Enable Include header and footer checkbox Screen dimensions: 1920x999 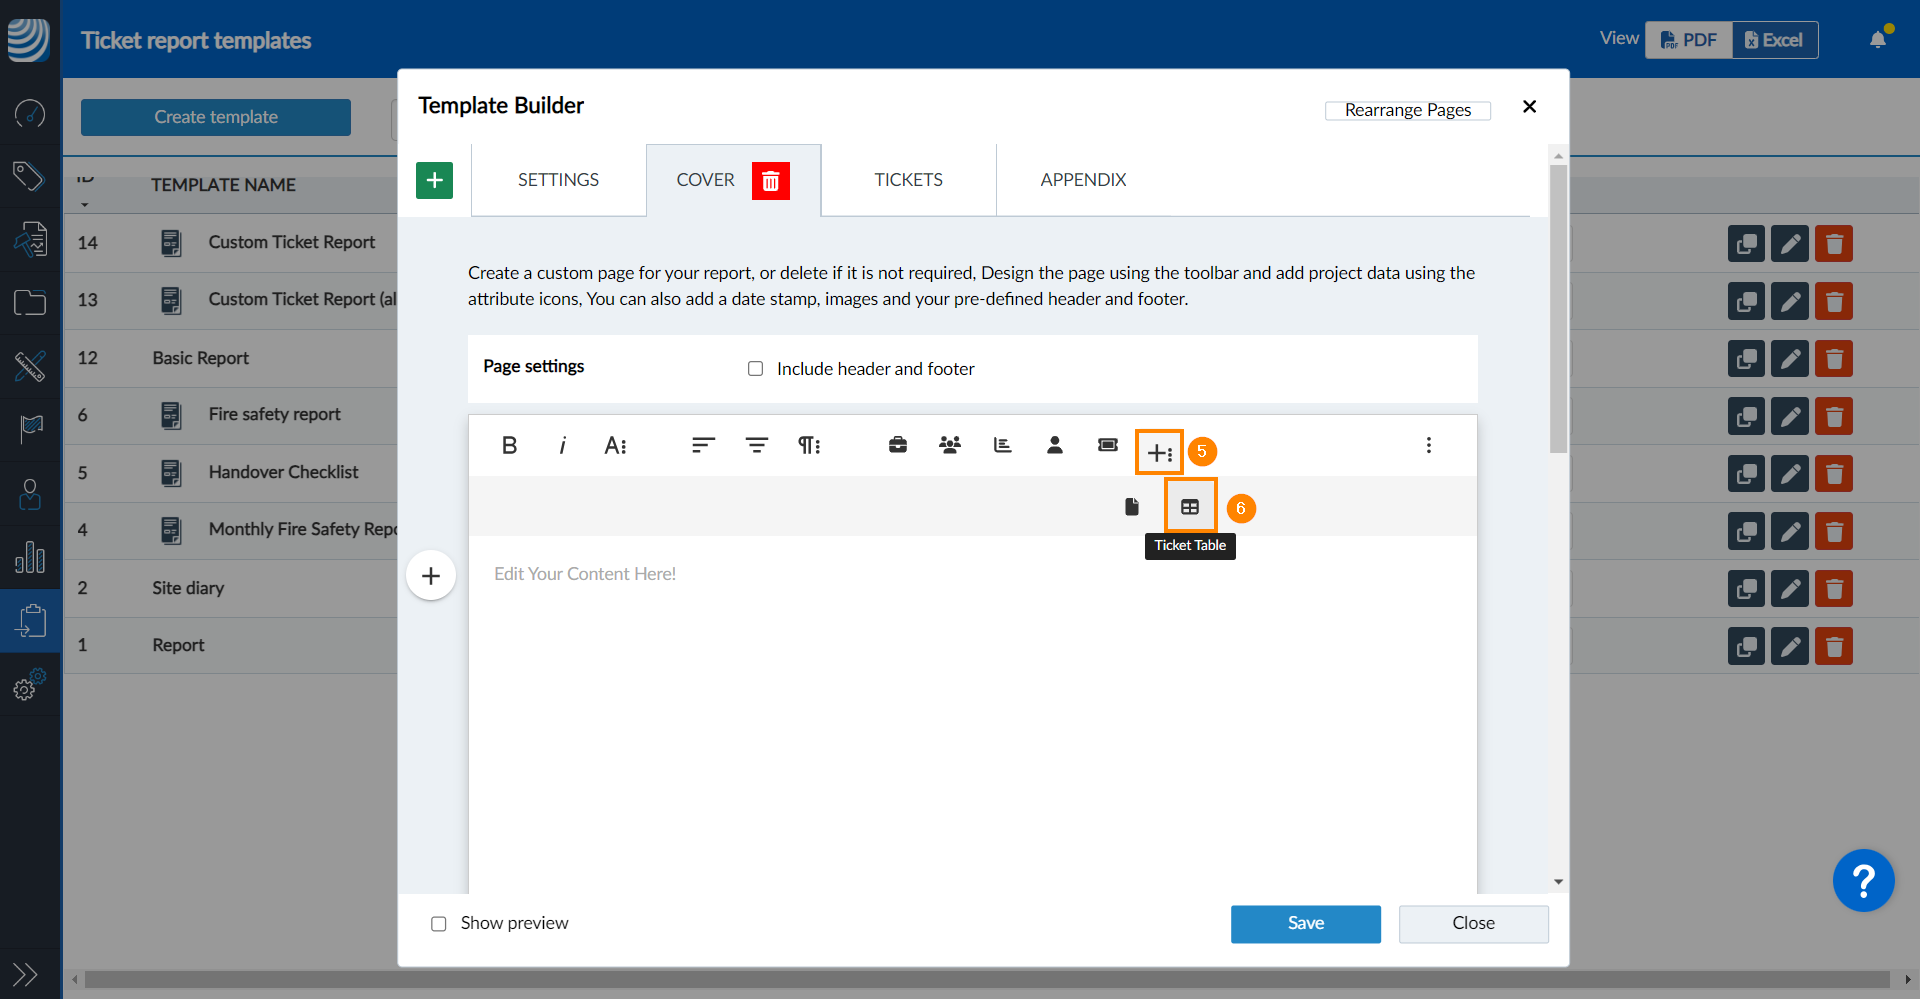click(x=756, y=369)
